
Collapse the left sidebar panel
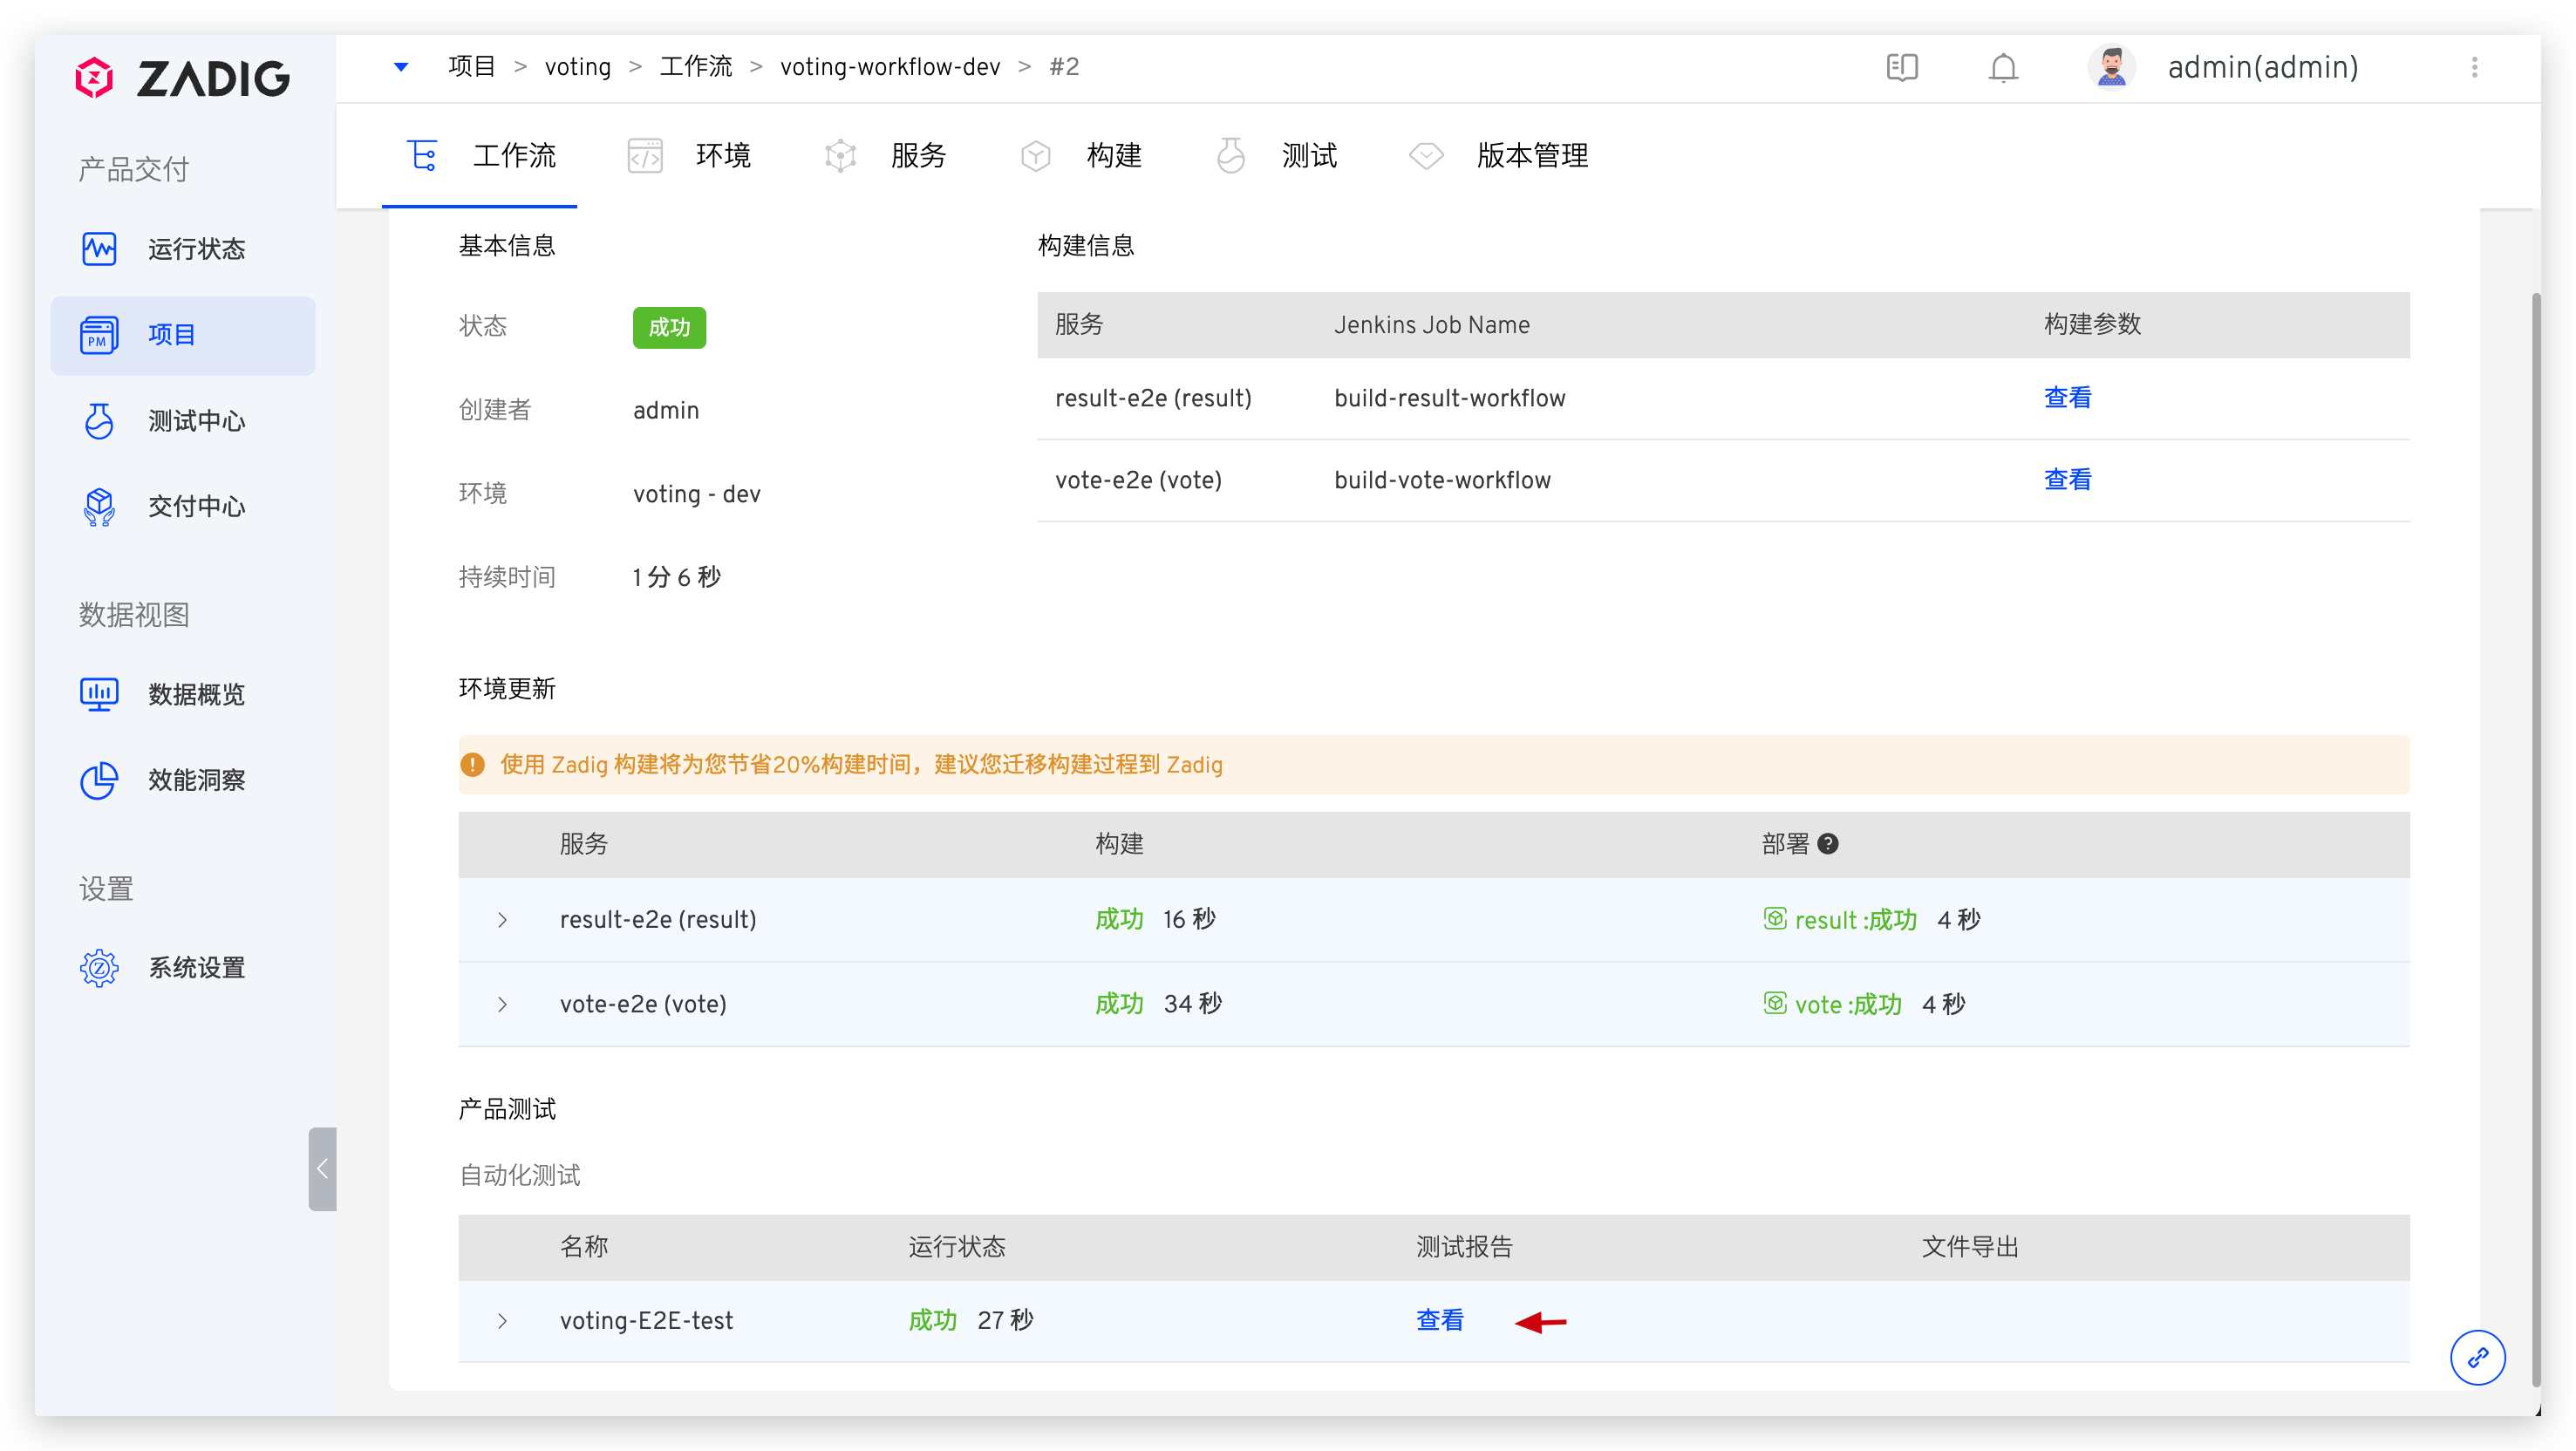(322, 1168)
